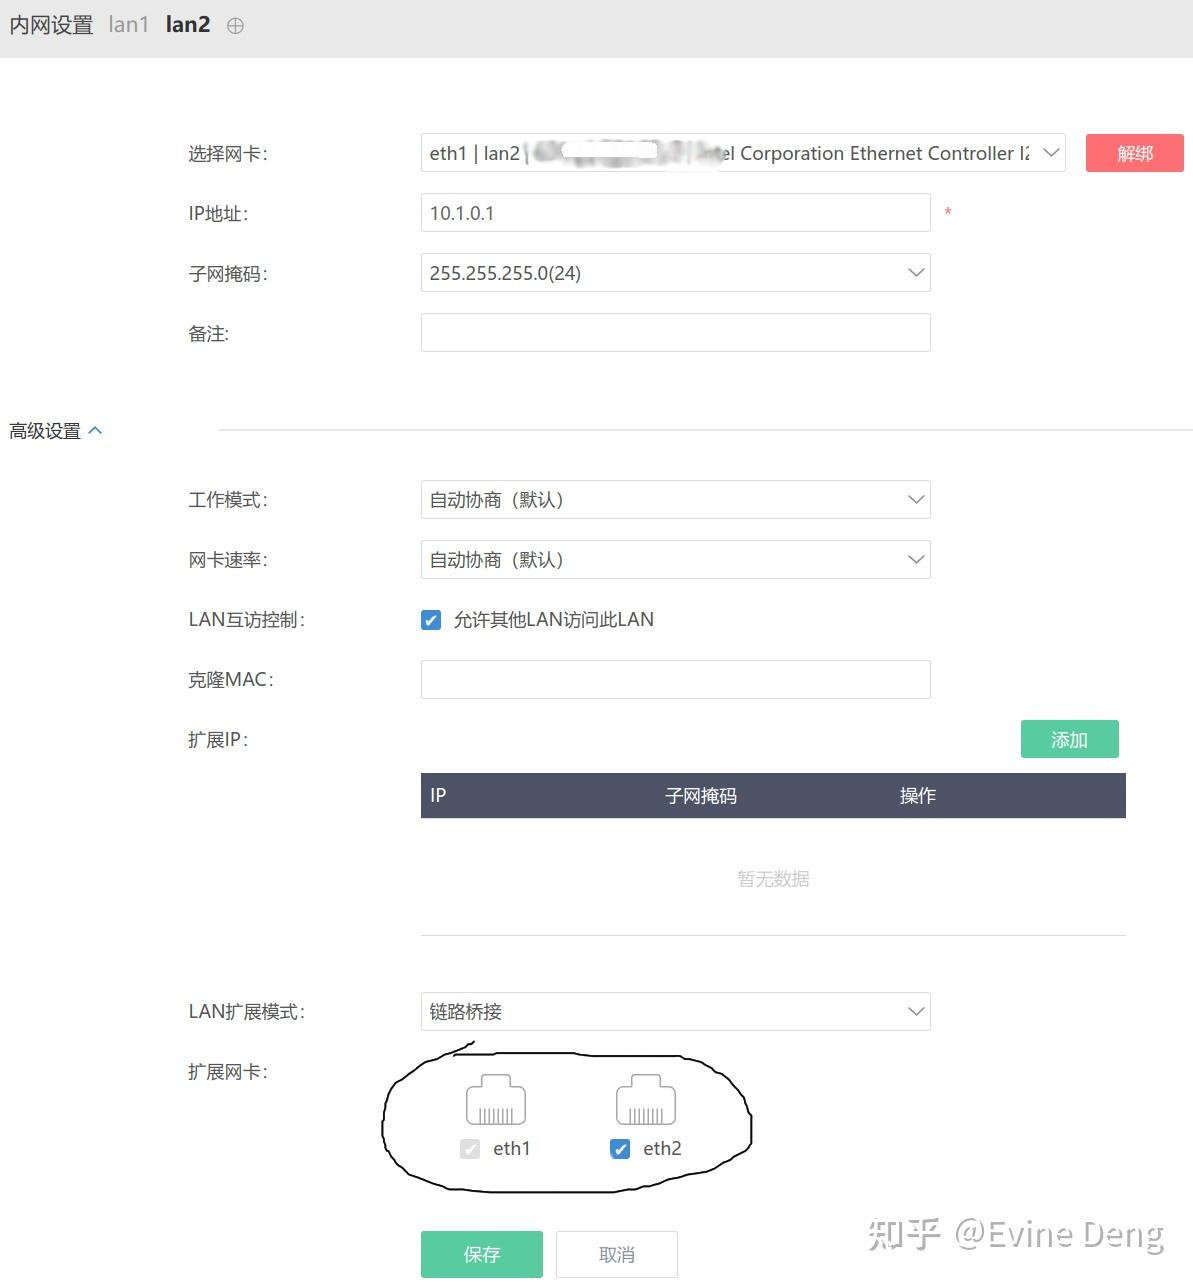Click the eth1 network port icon

click(496, 1100)
